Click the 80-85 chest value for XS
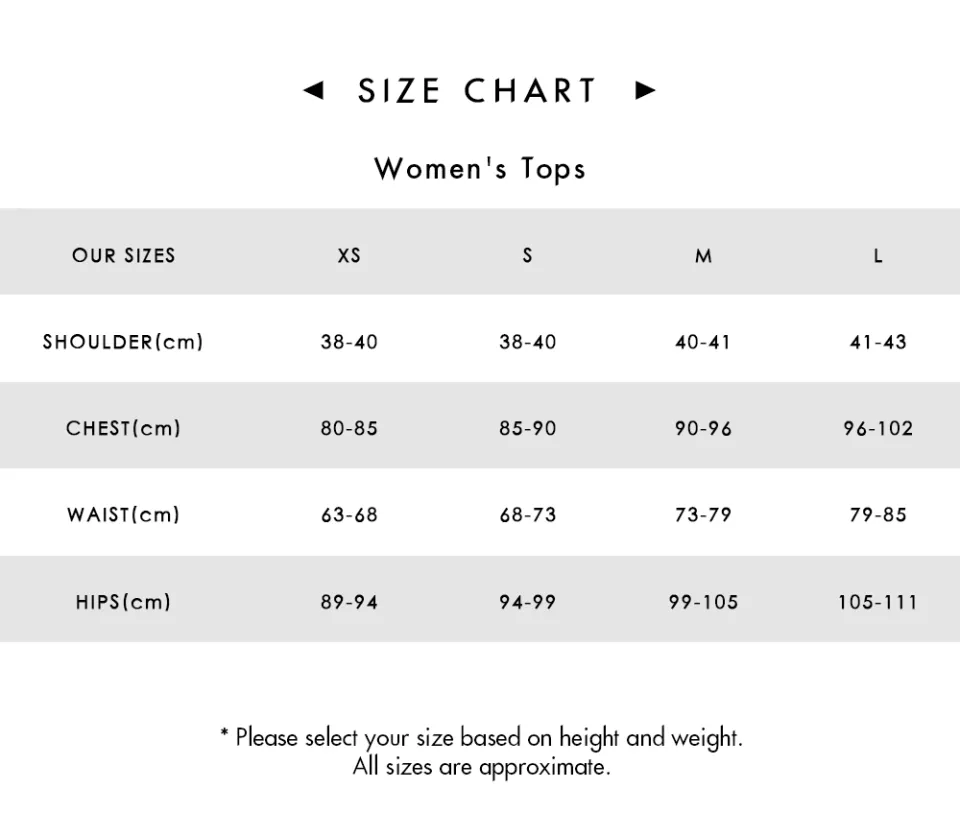 349,429
